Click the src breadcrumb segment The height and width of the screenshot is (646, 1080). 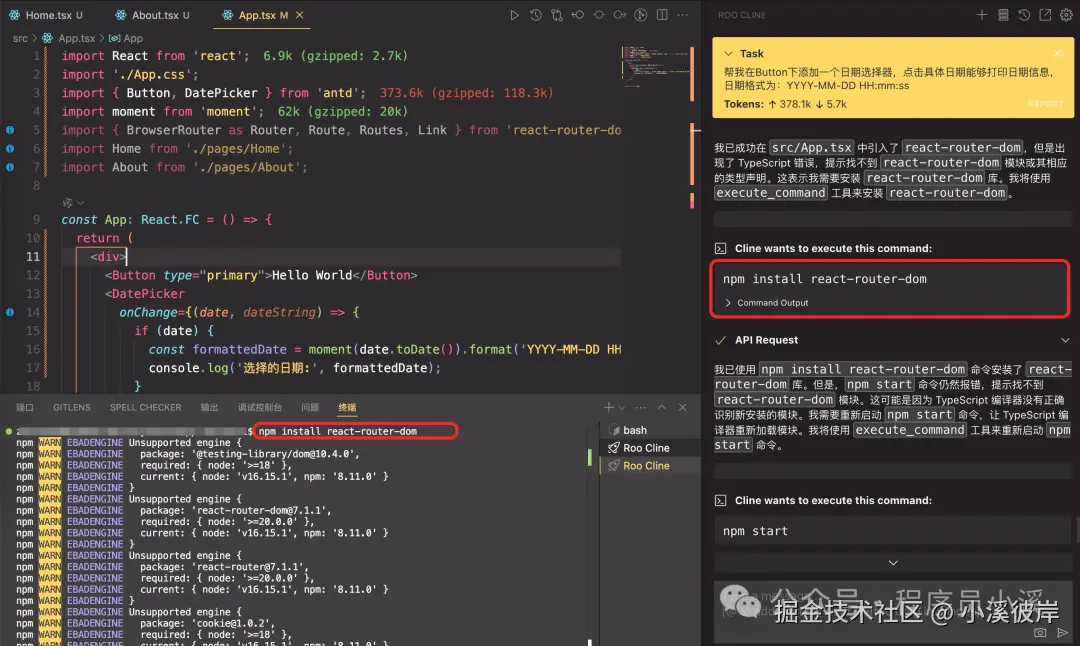pos(20,39)
